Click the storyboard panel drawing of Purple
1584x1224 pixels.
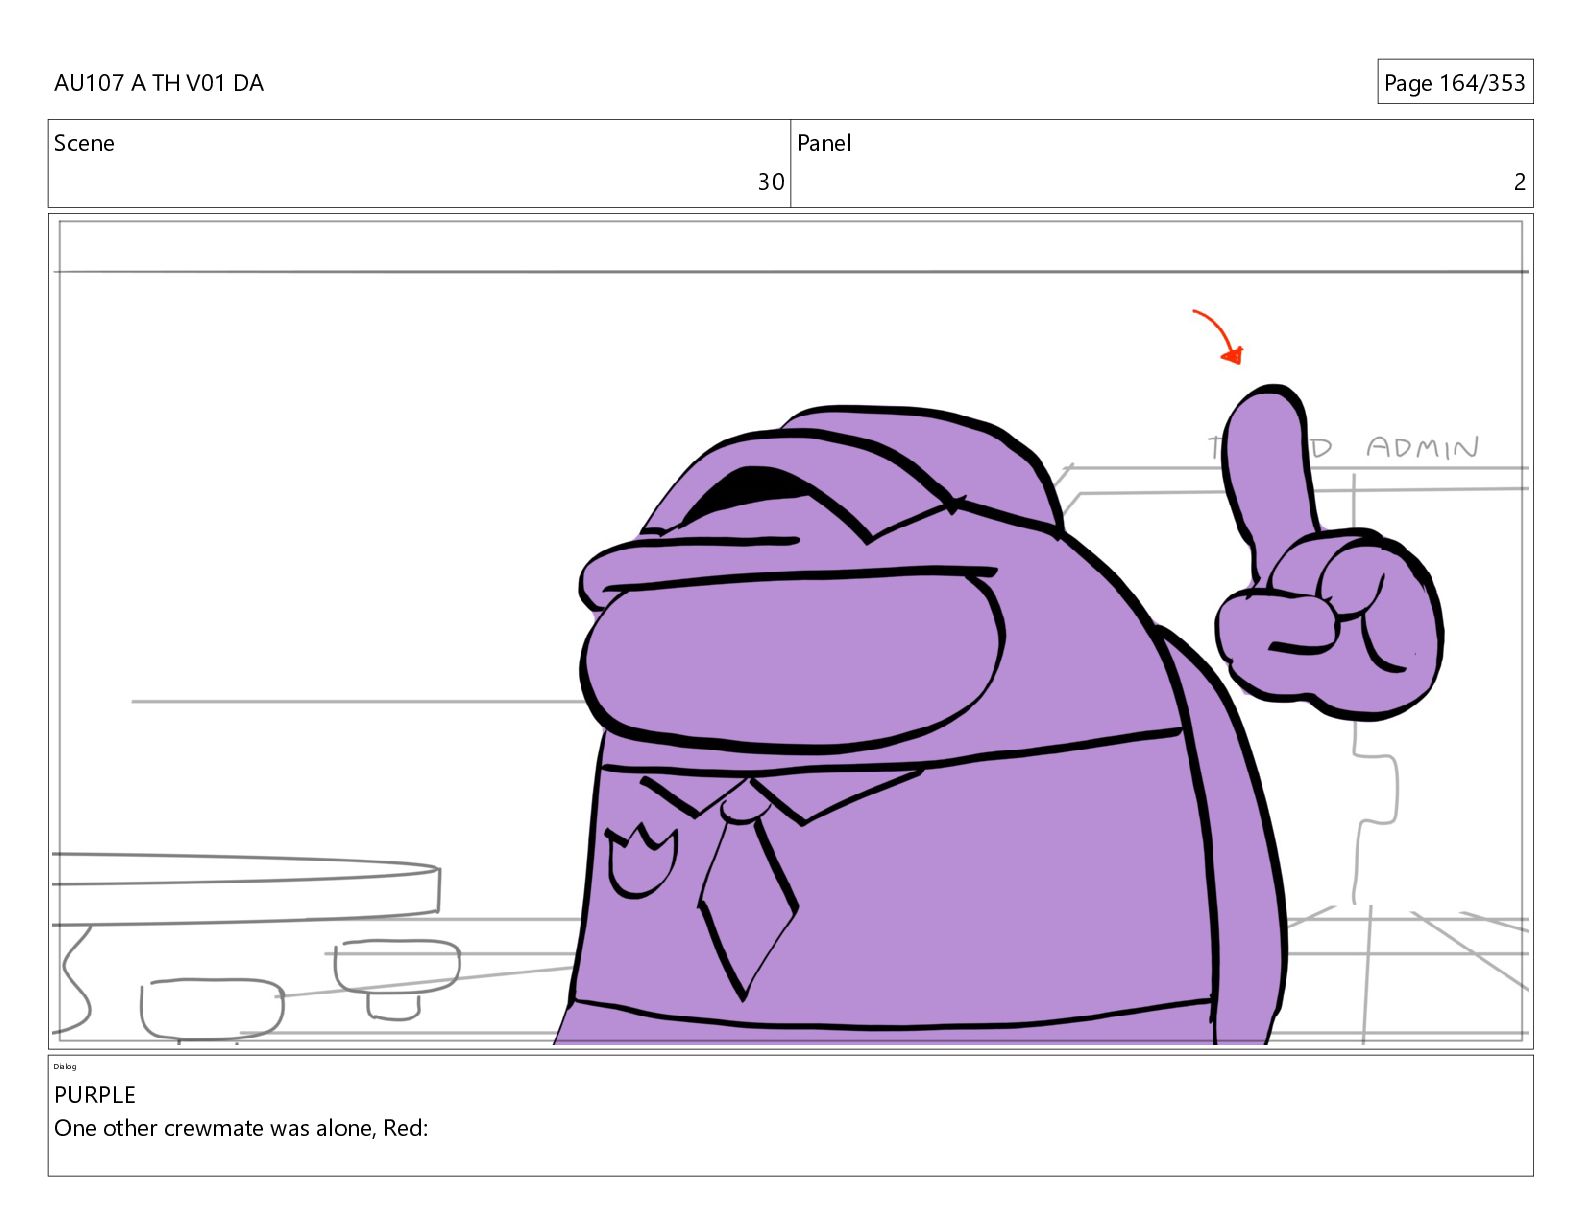[790, 631]
